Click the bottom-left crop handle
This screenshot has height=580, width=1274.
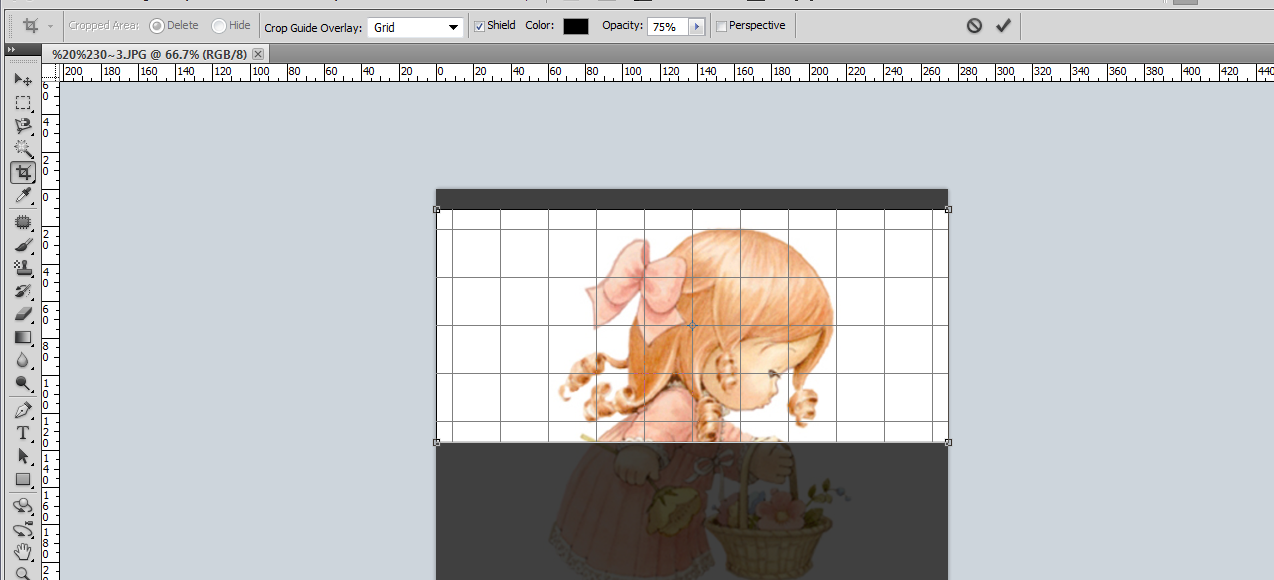tap(436, 442)
